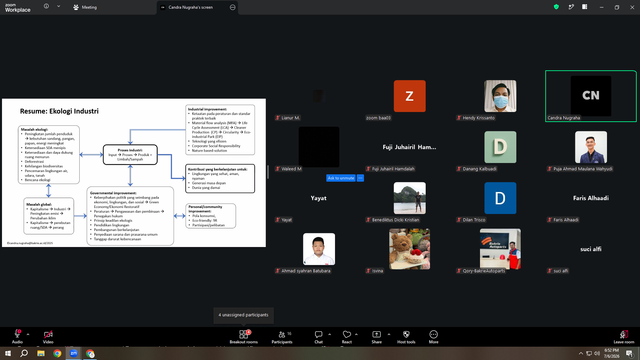Viewport: 640px width, 360px height.
Task: Select Puja Ahmad Maulana Wahyudi's photo
Action: 591,147
